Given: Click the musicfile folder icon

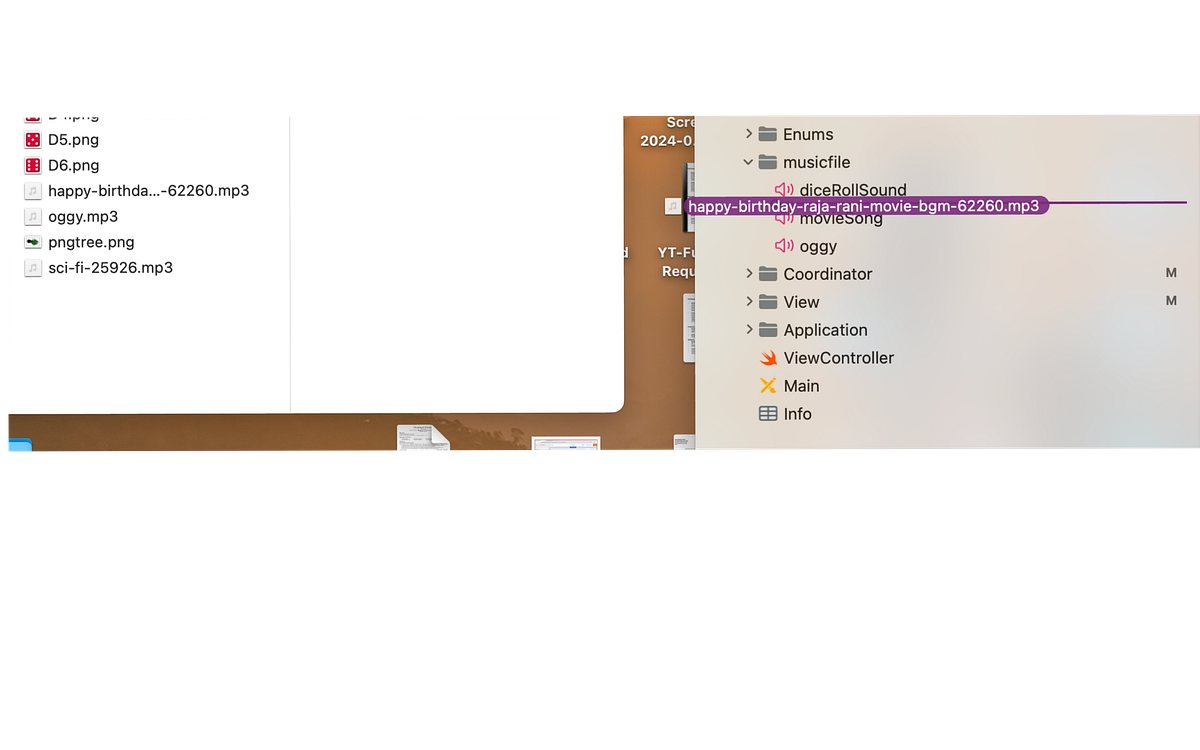Looking at the screenshot, I should click(x=766, y=161).
